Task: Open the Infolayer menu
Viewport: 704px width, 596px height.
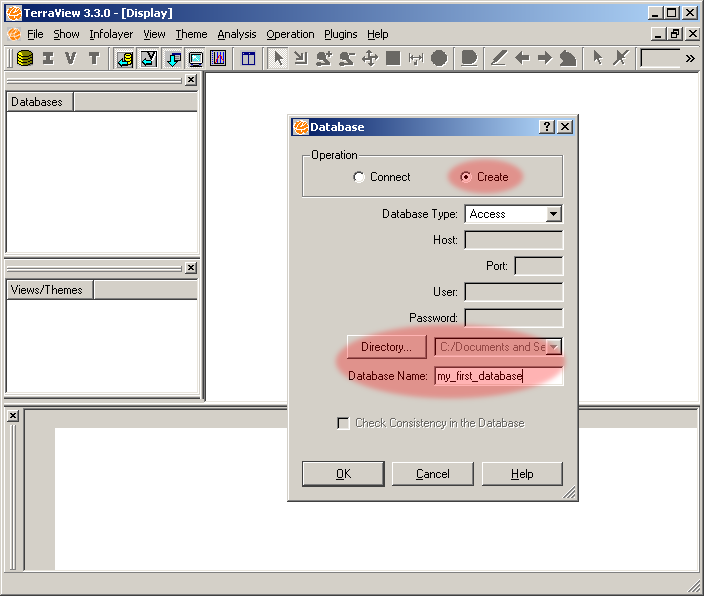Action: coord(110,34)
